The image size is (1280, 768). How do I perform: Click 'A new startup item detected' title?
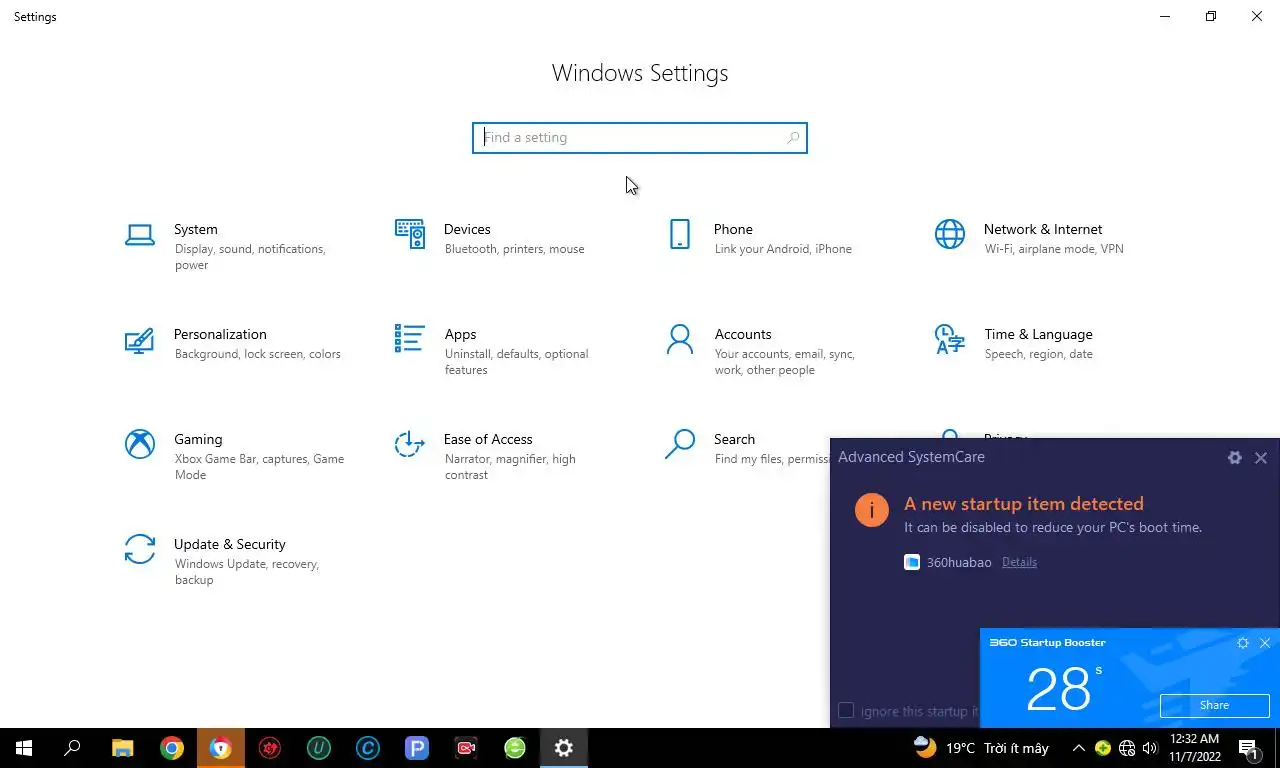1024,504
